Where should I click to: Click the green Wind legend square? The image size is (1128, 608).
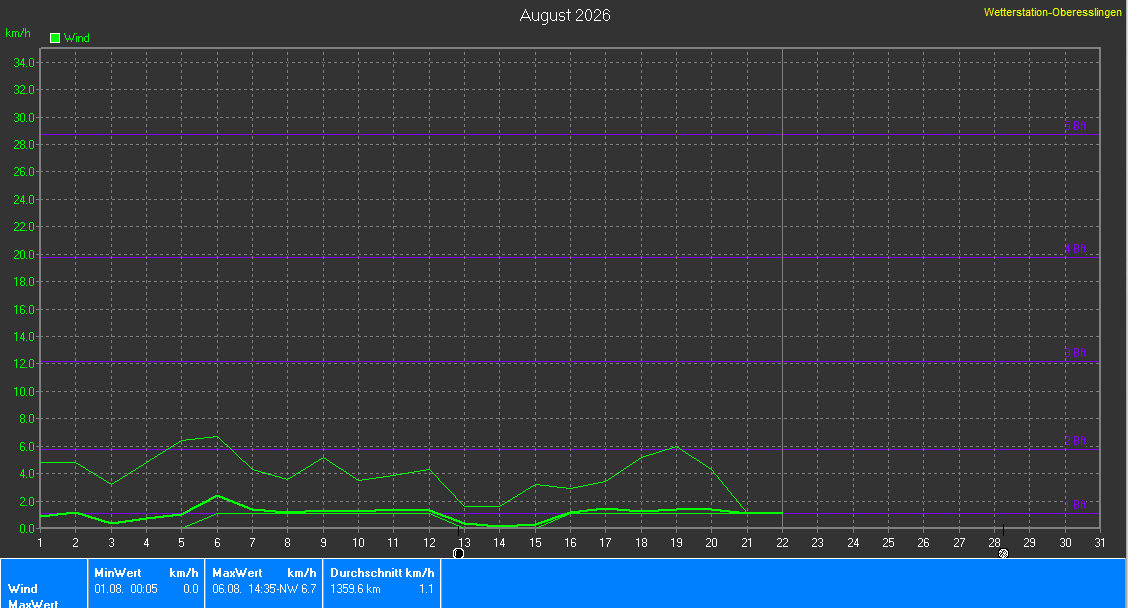coord(55,38)
